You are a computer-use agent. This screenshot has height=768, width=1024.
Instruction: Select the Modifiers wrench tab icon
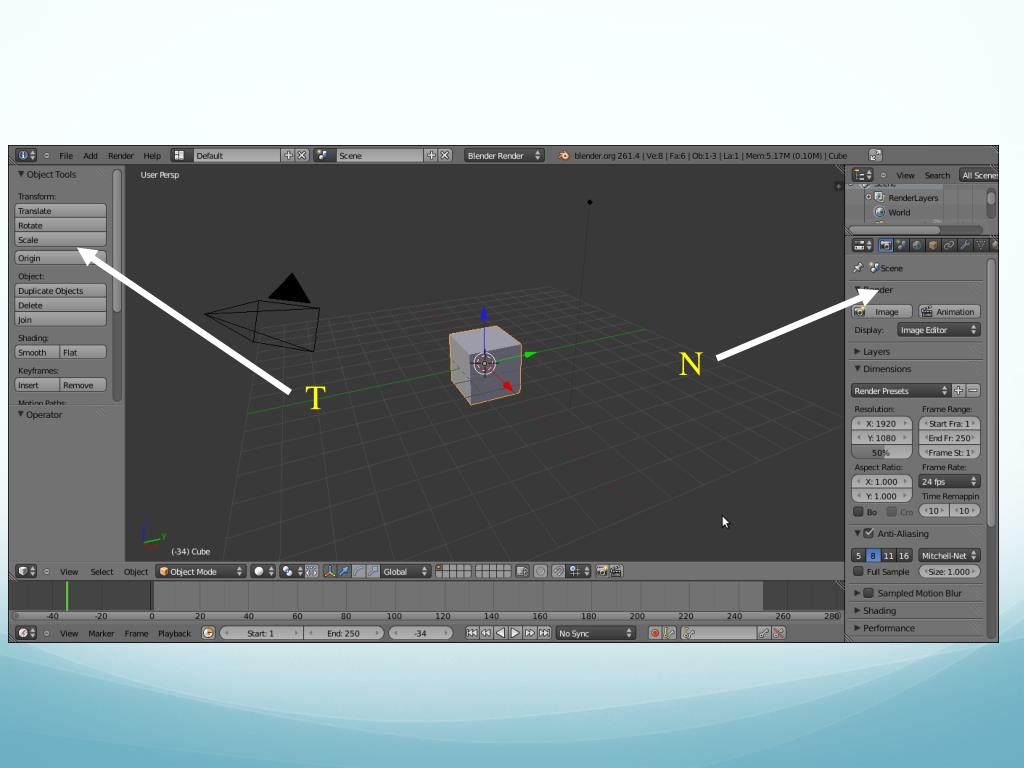coord(965,246)
